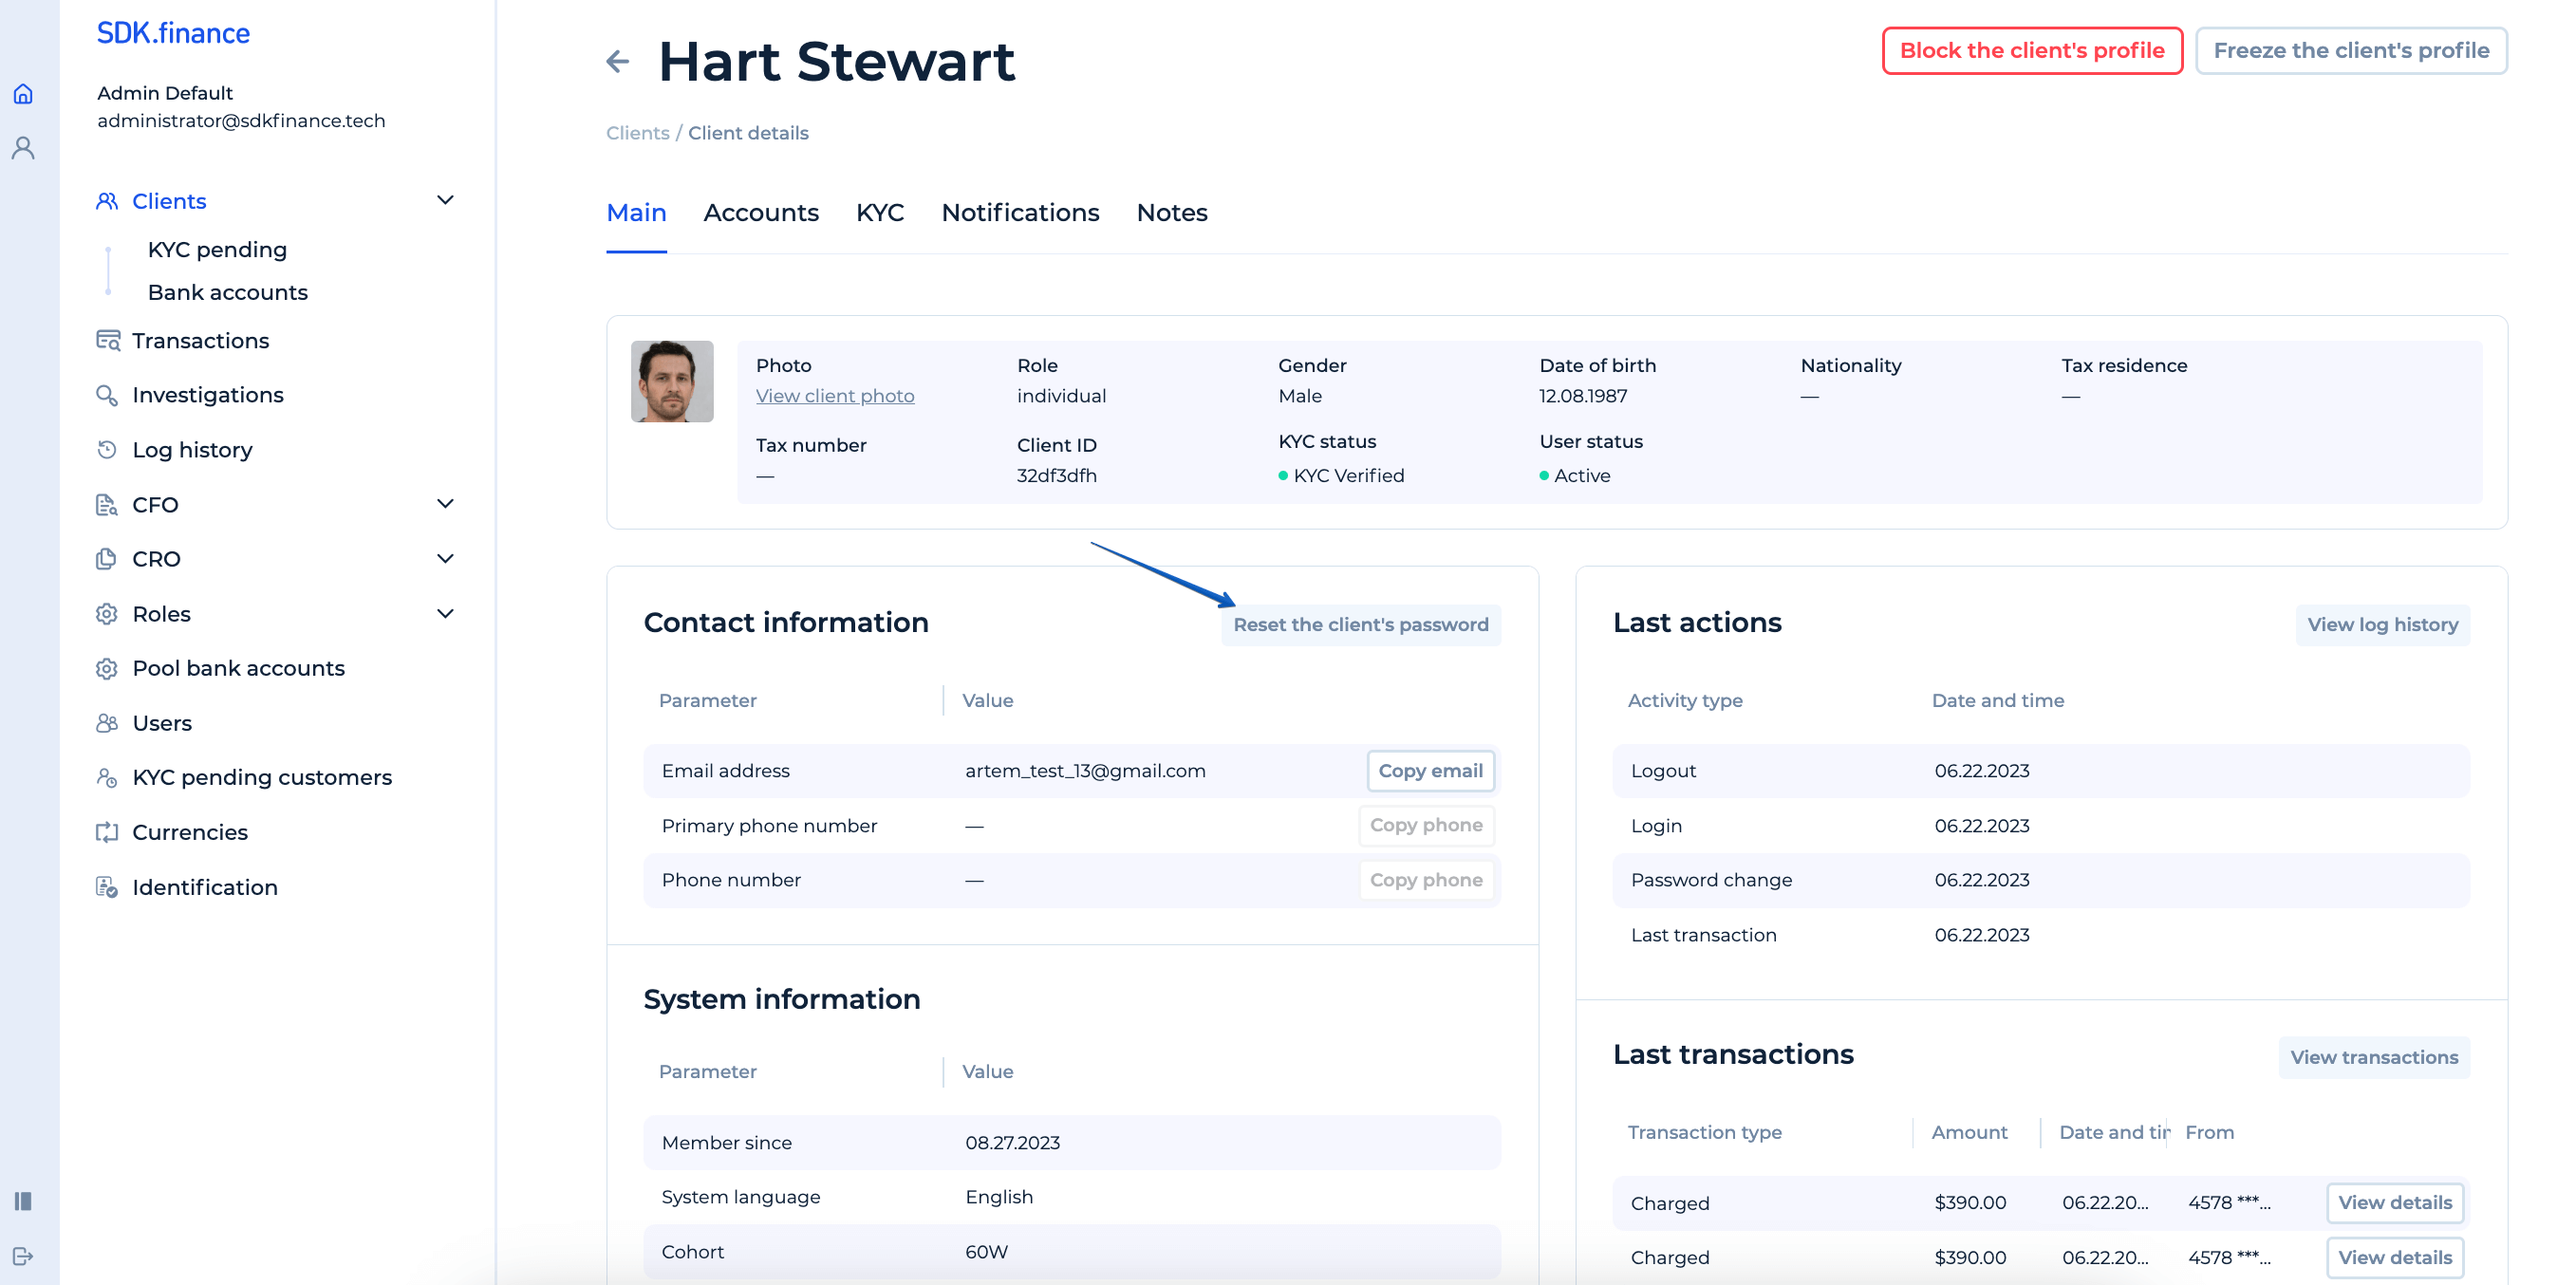
Task: Expand the CFO menu chevron
Action: coord(445,504)
